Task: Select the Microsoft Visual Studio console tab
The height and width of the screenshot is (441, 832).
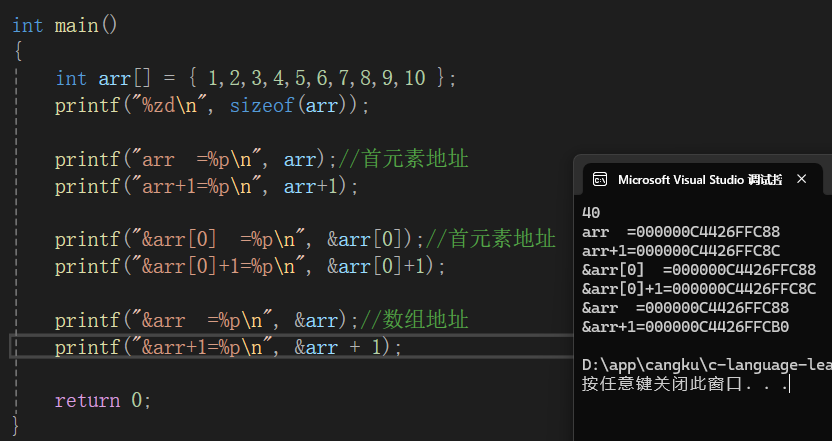Action: point(703,179)
